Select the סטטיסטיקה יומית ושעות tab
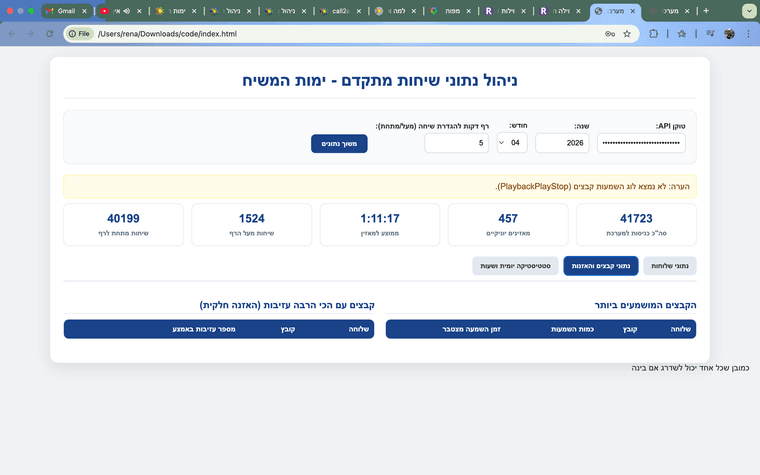The height and width of the screenshot is (475, 760). pos(515,266)
